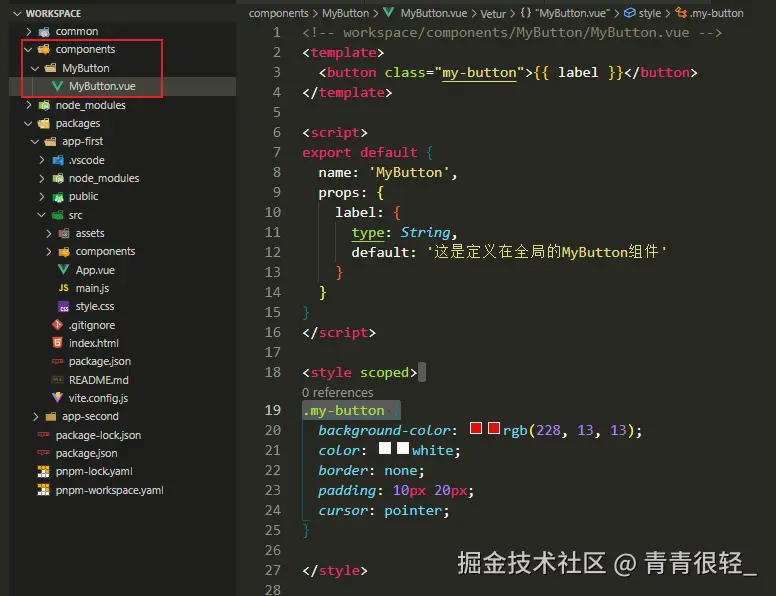The height and width of the screenshot is (596, 776).
Task: Open the second red swatch before rgb
Action: tap(494, 428)
